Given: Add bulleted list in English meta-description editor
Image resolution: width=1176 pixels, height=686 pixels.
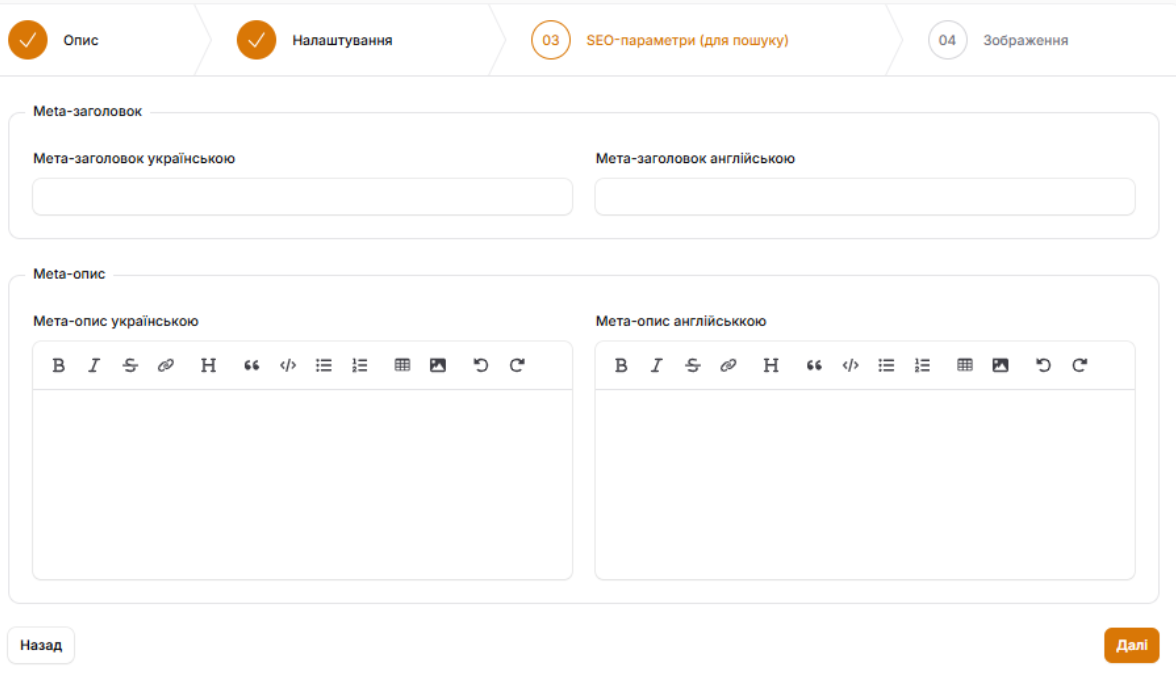Looking at the screenshot, I should pos(886,366).
